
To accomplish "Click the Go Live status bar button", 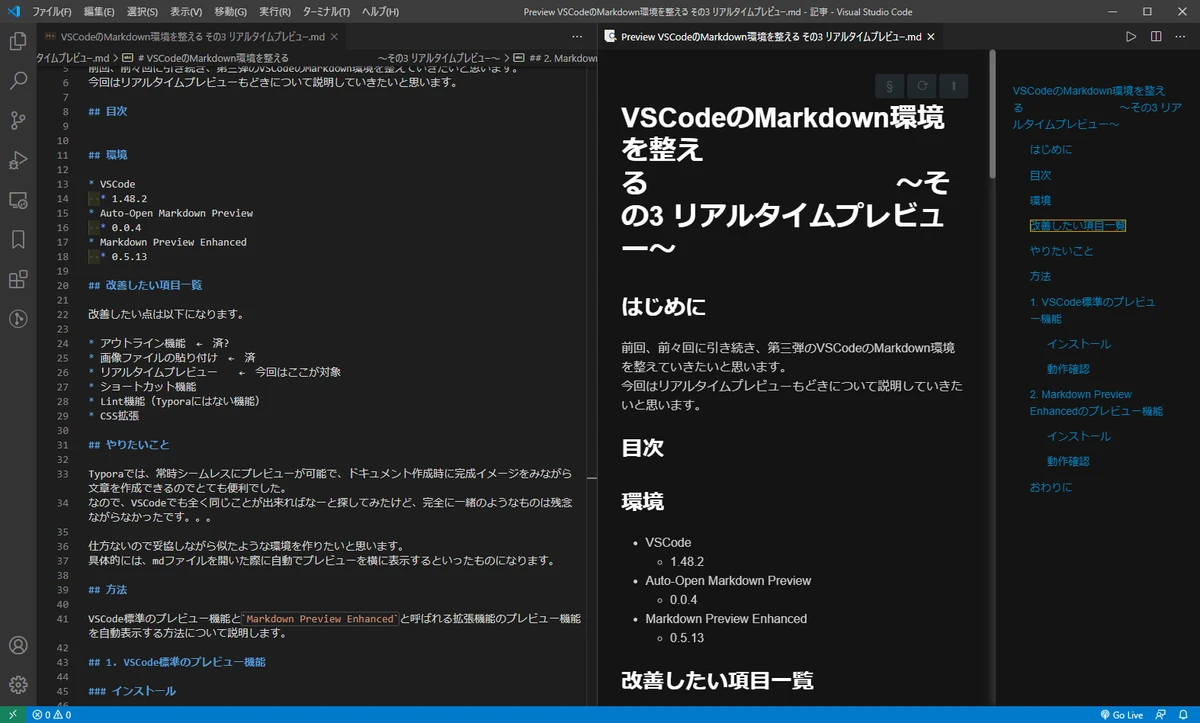I will (1121, 715).
